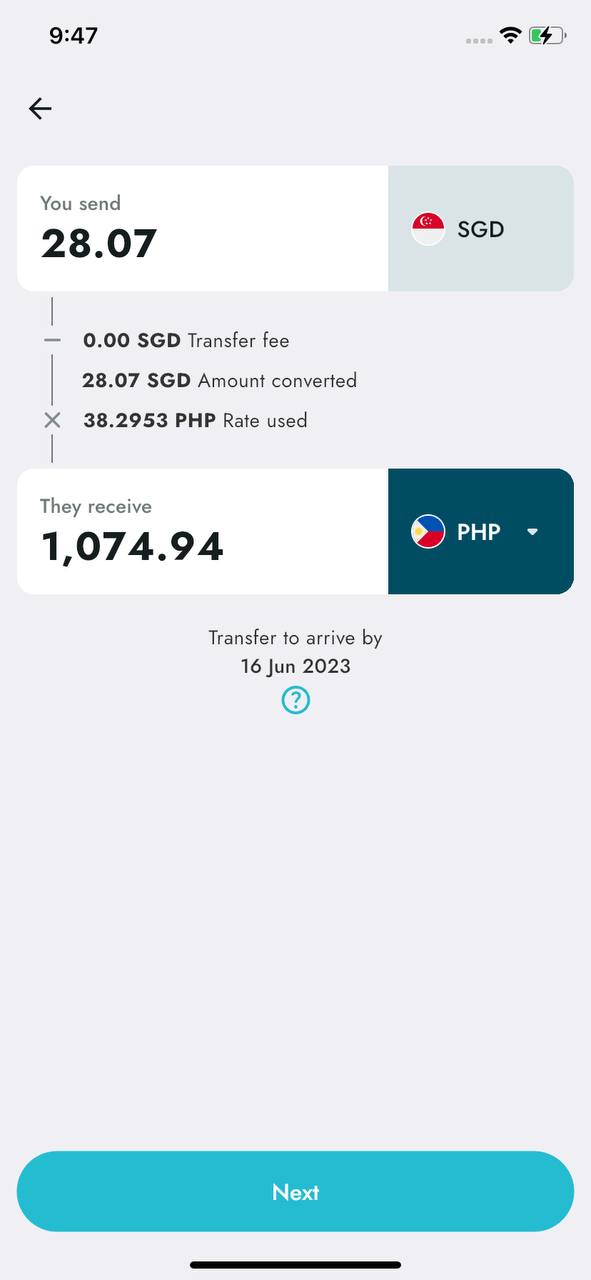Tap the 38.2953 PHP Rate used line

click(x=195, y=420)
